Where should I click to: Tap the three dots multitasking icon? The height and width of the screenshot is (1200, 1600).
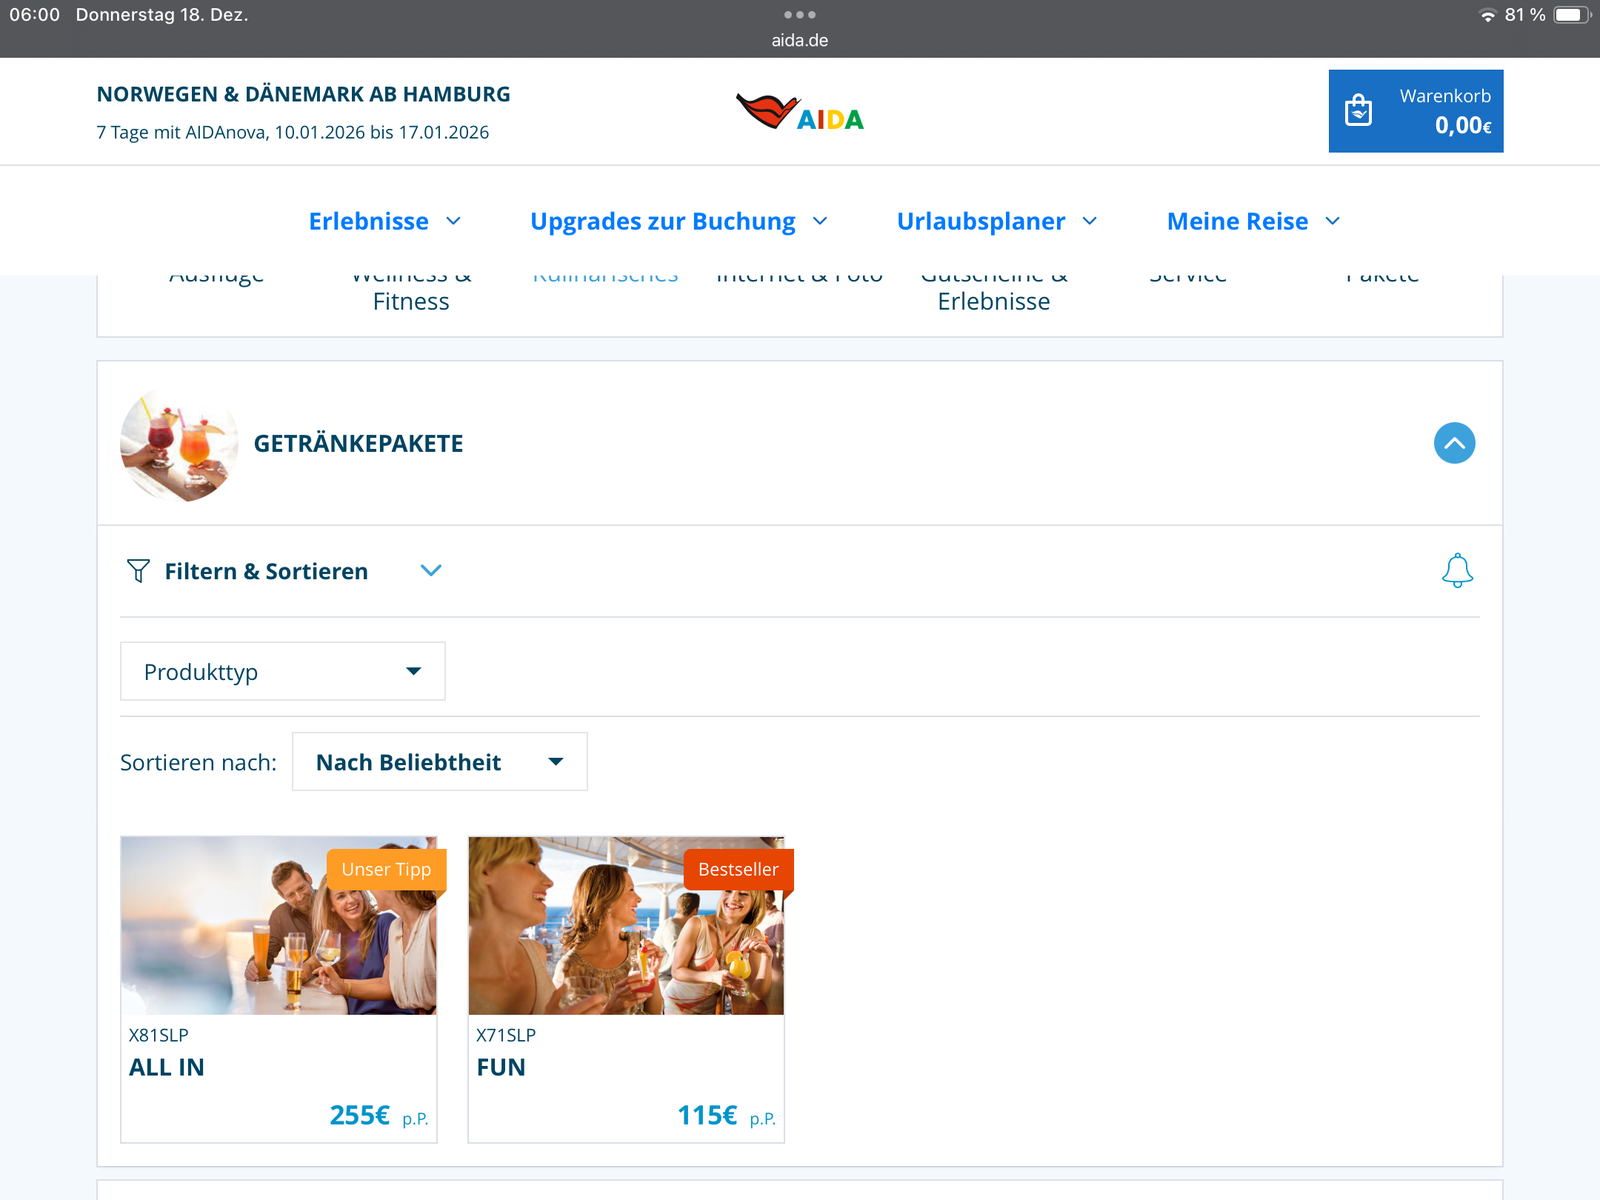coord(800,15)
